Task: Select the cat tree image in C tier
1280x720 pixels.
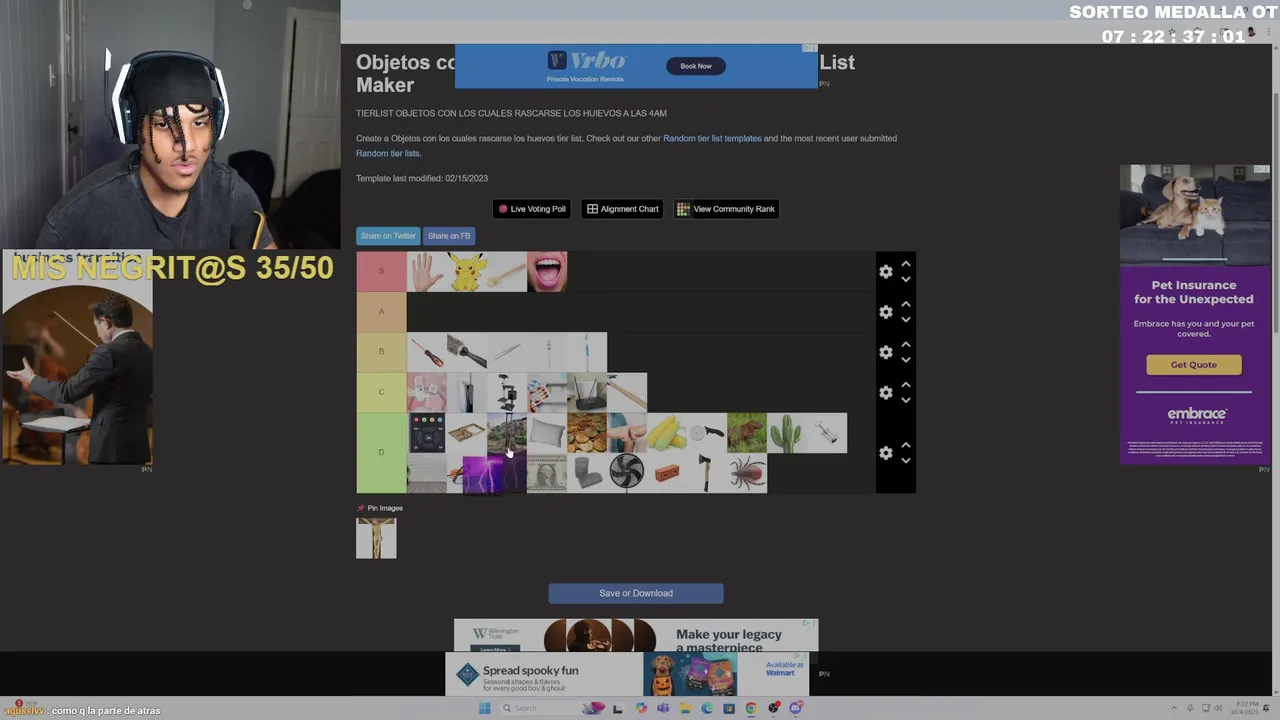Action: point(507,392)
